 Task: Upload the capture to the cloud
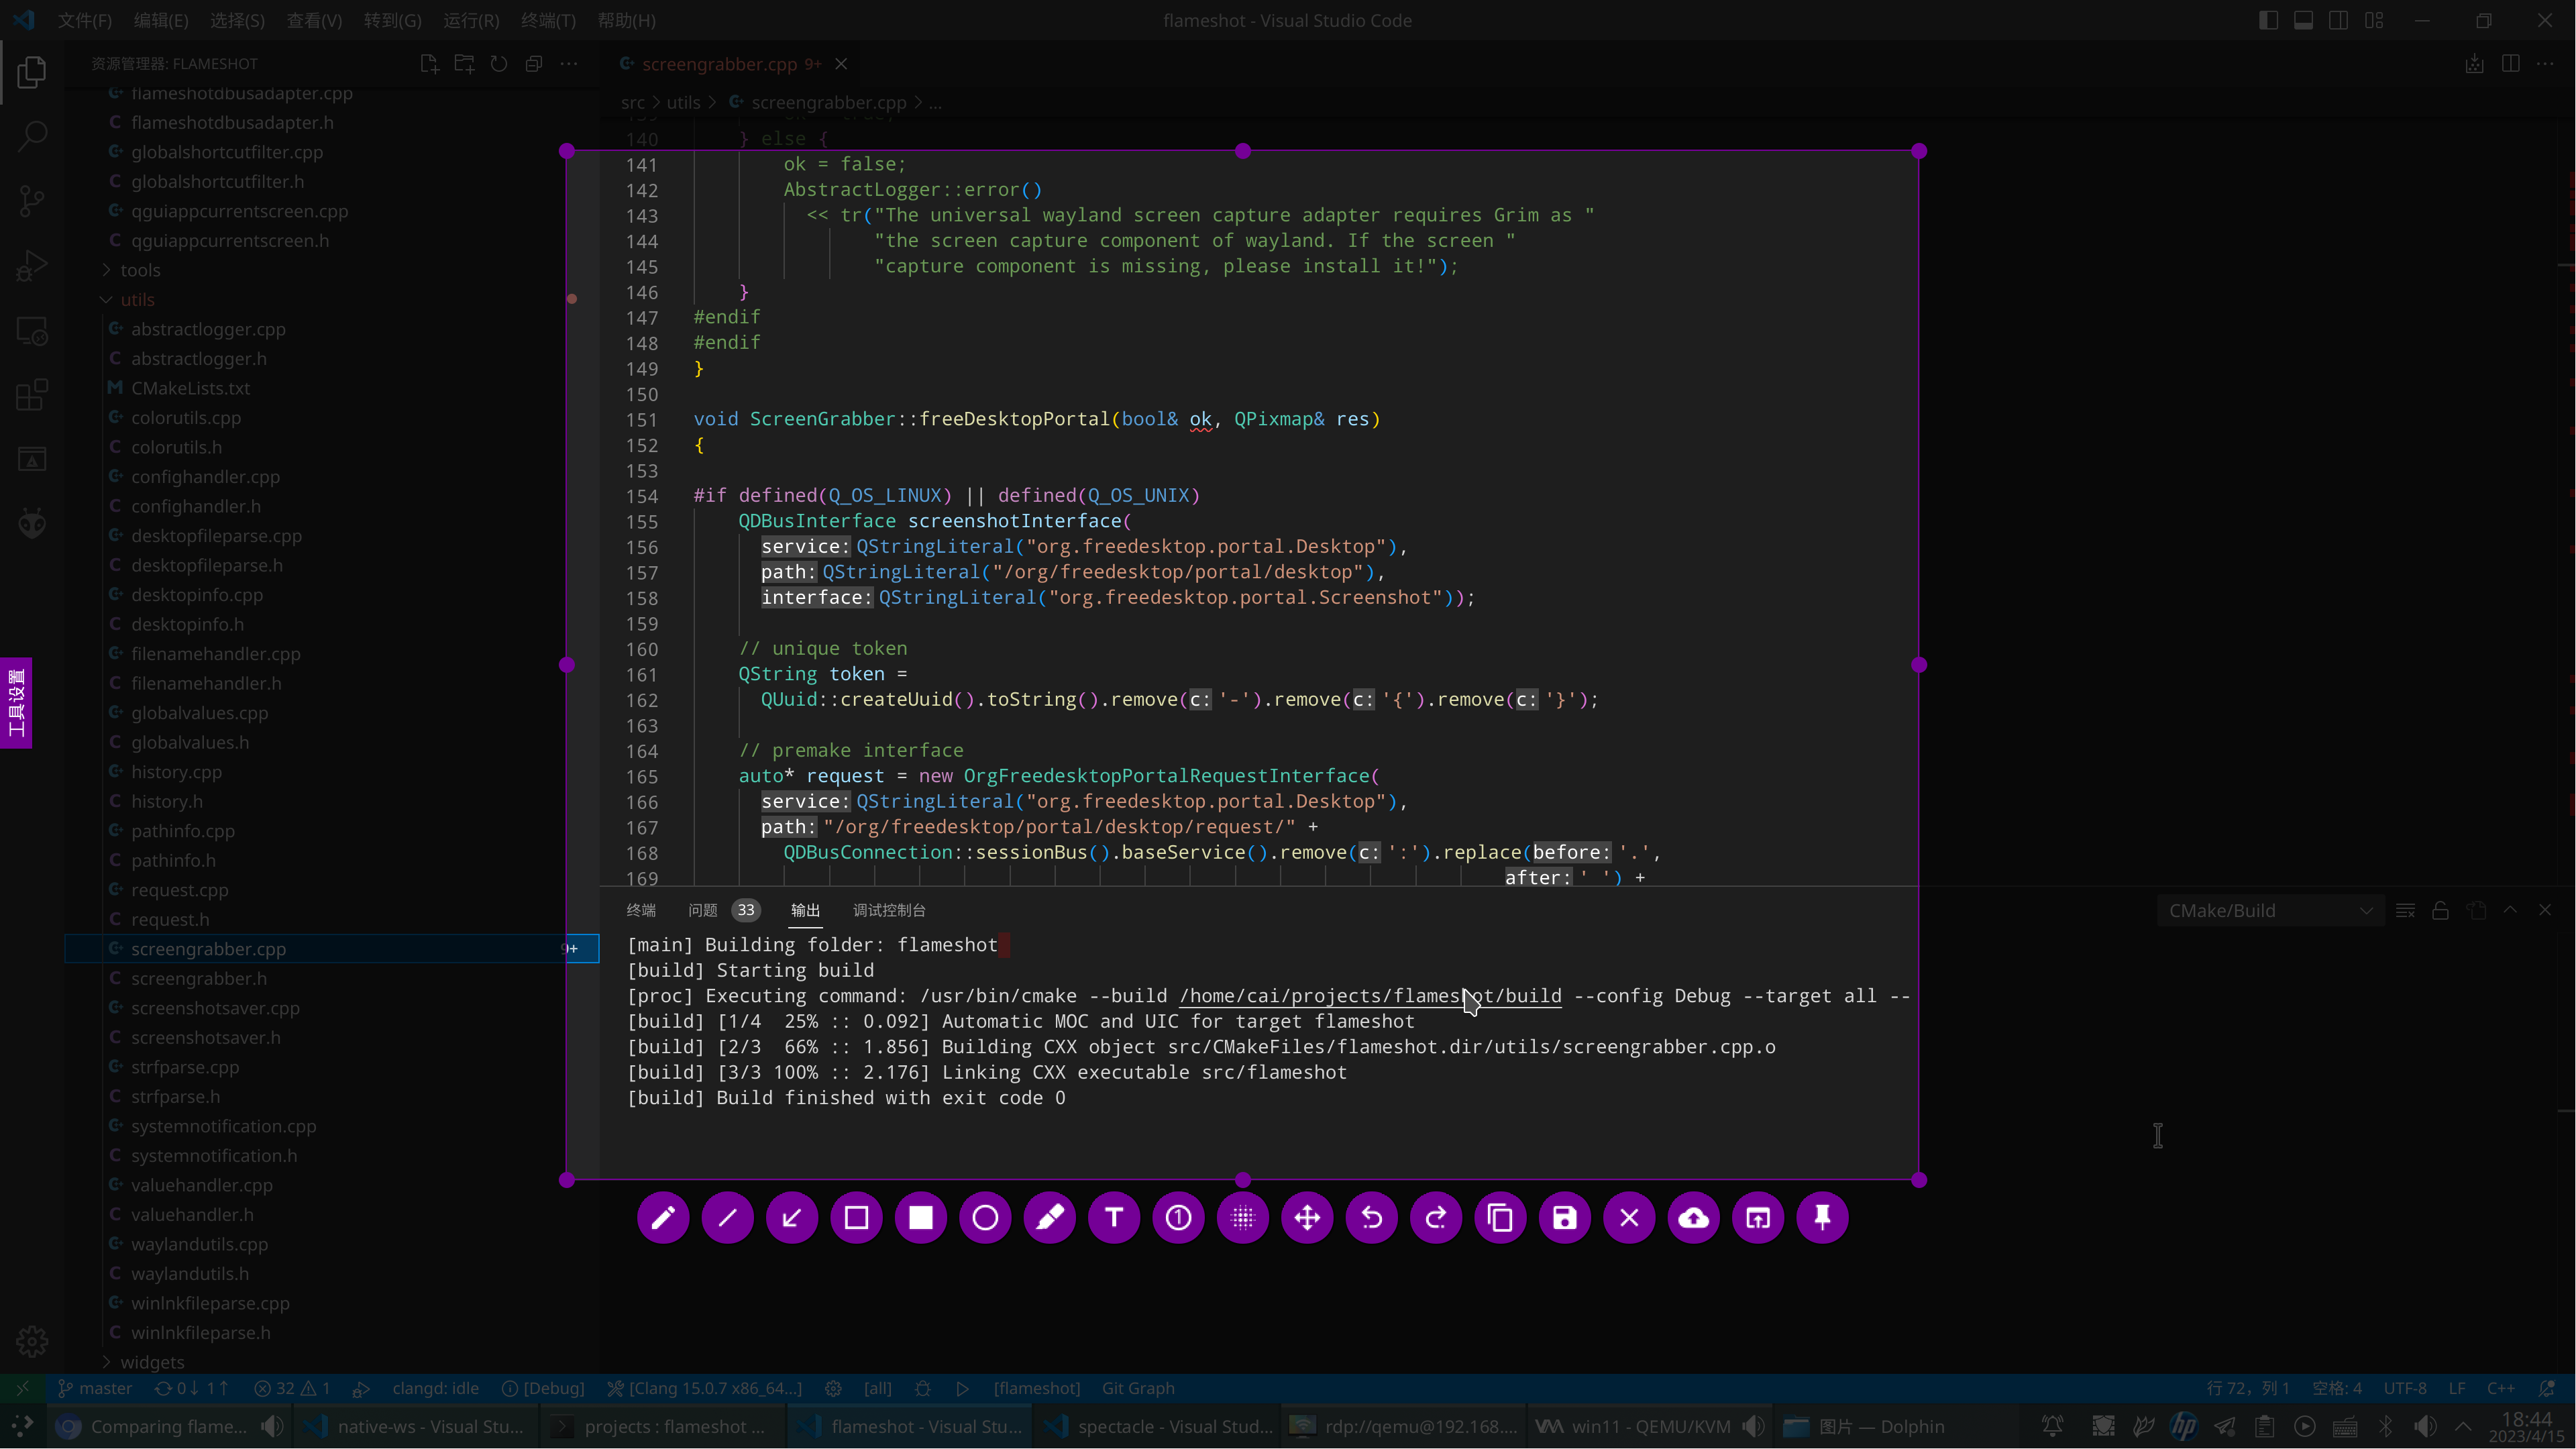point(1693,1218)
